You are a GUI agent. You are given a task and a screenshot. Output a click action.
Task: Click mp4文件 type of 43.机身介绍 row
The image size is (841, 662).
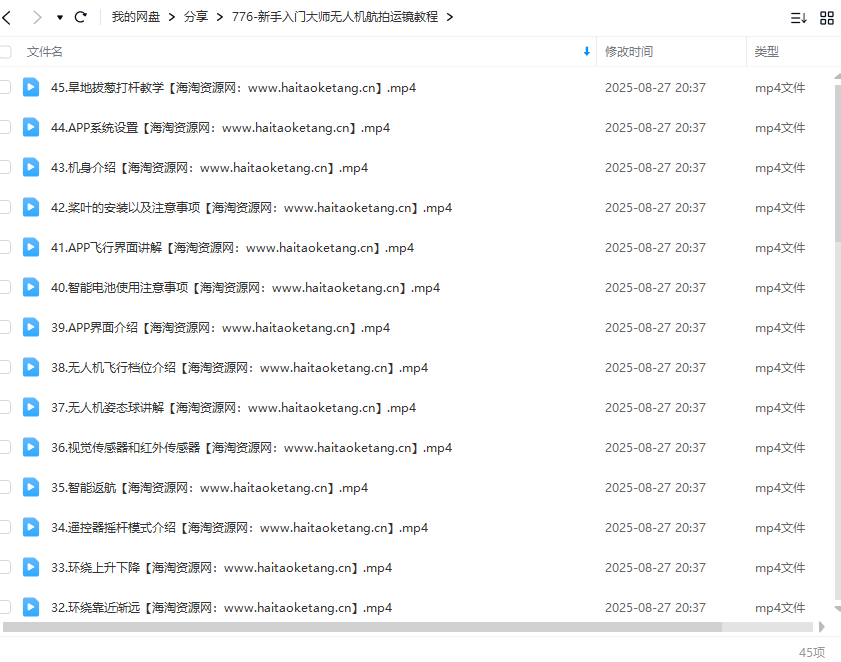point(780,167)
